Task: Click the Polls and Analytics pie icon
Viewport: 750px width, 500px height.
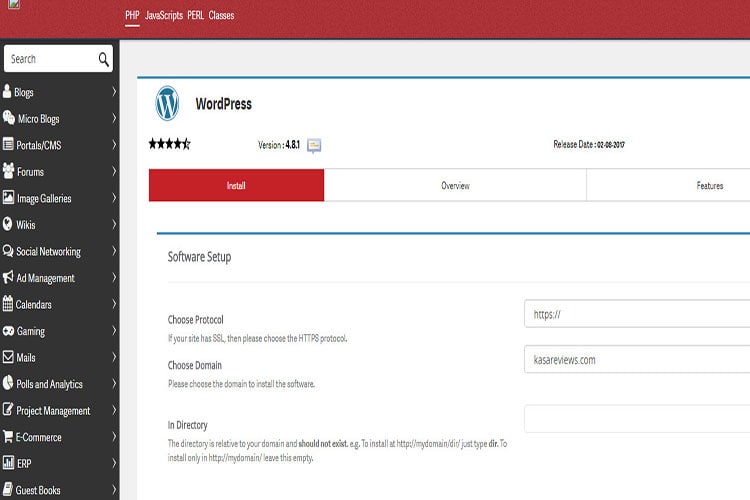Action: click(x=8, y=382)
